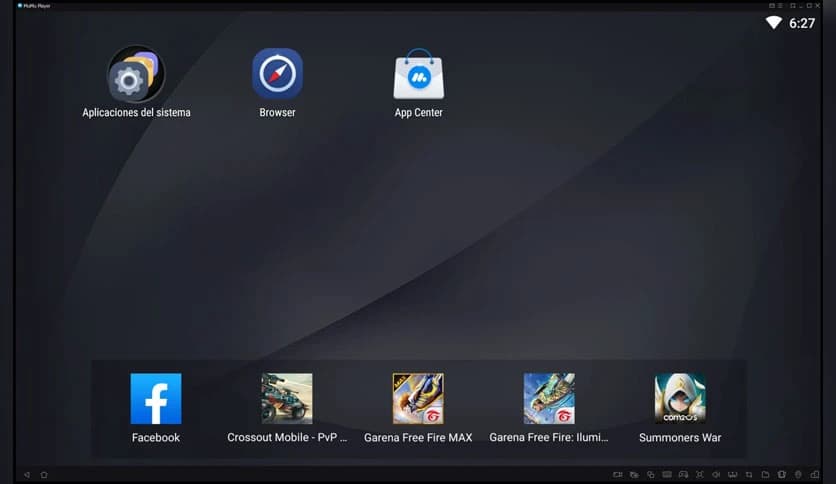Screen dimensions: 836x484
Task: Launch Facebook from the dock
Action: pos(156,399)
